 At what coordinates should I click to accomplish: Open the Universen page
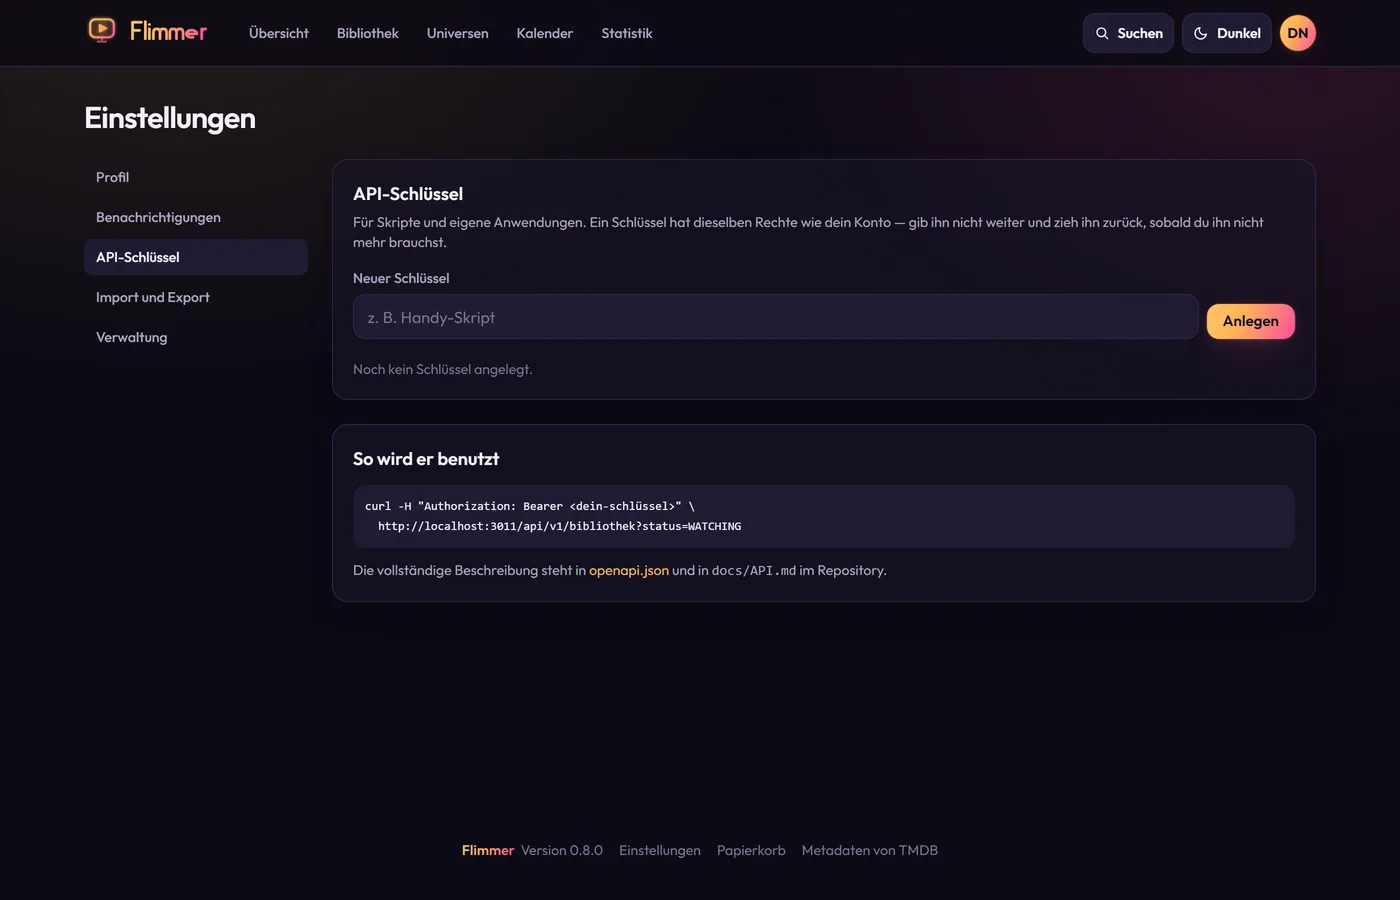pyautogui.click(x=458, y=33)
